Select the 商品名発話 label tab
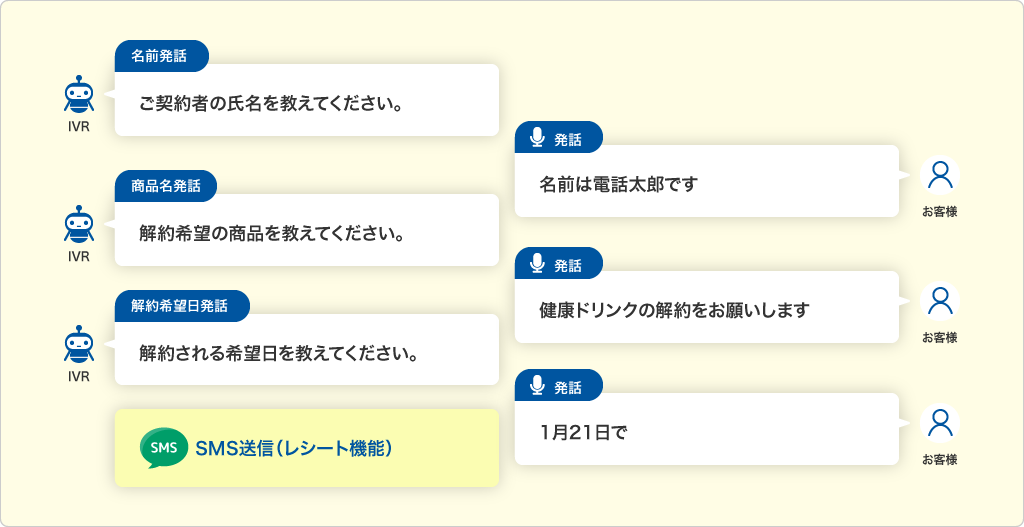 pos(166,186)
